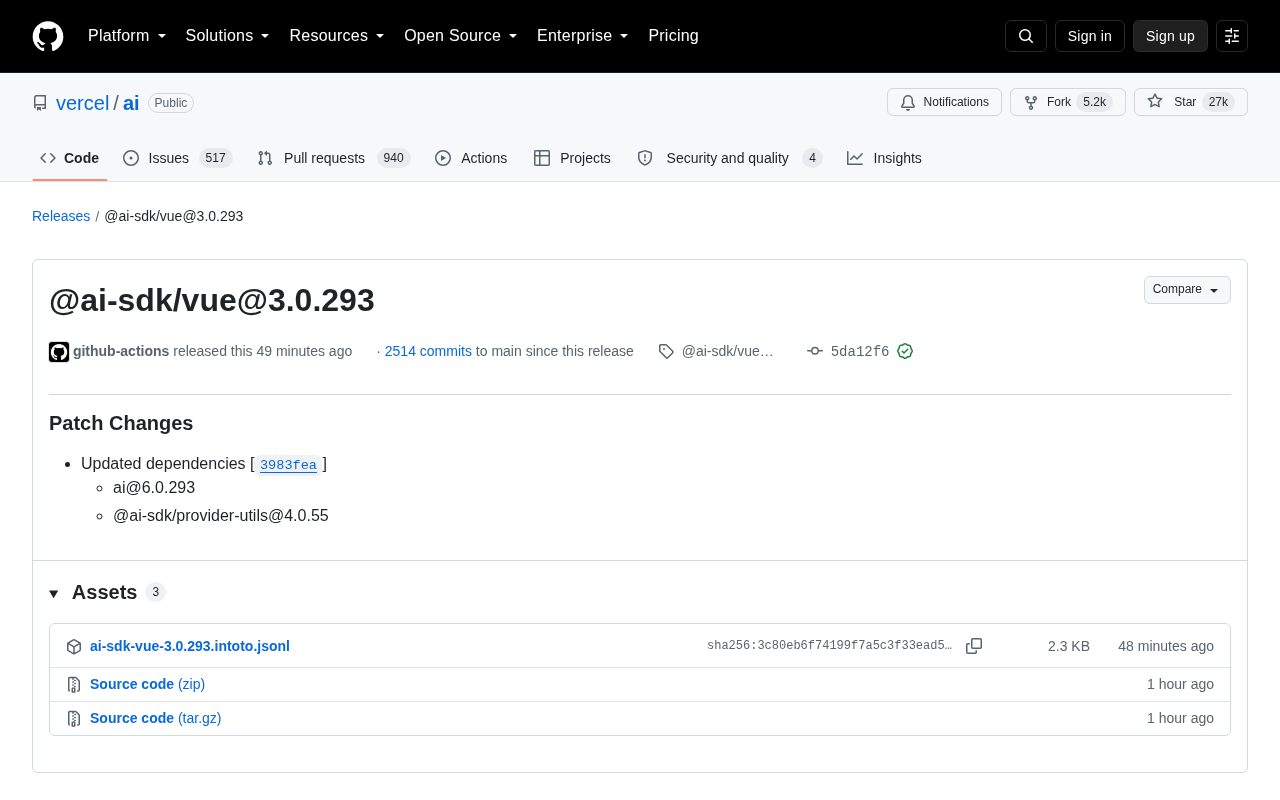This screenshot has width=1280, height=800.
Task: Click the Public visibility badge
Action: 171,103
